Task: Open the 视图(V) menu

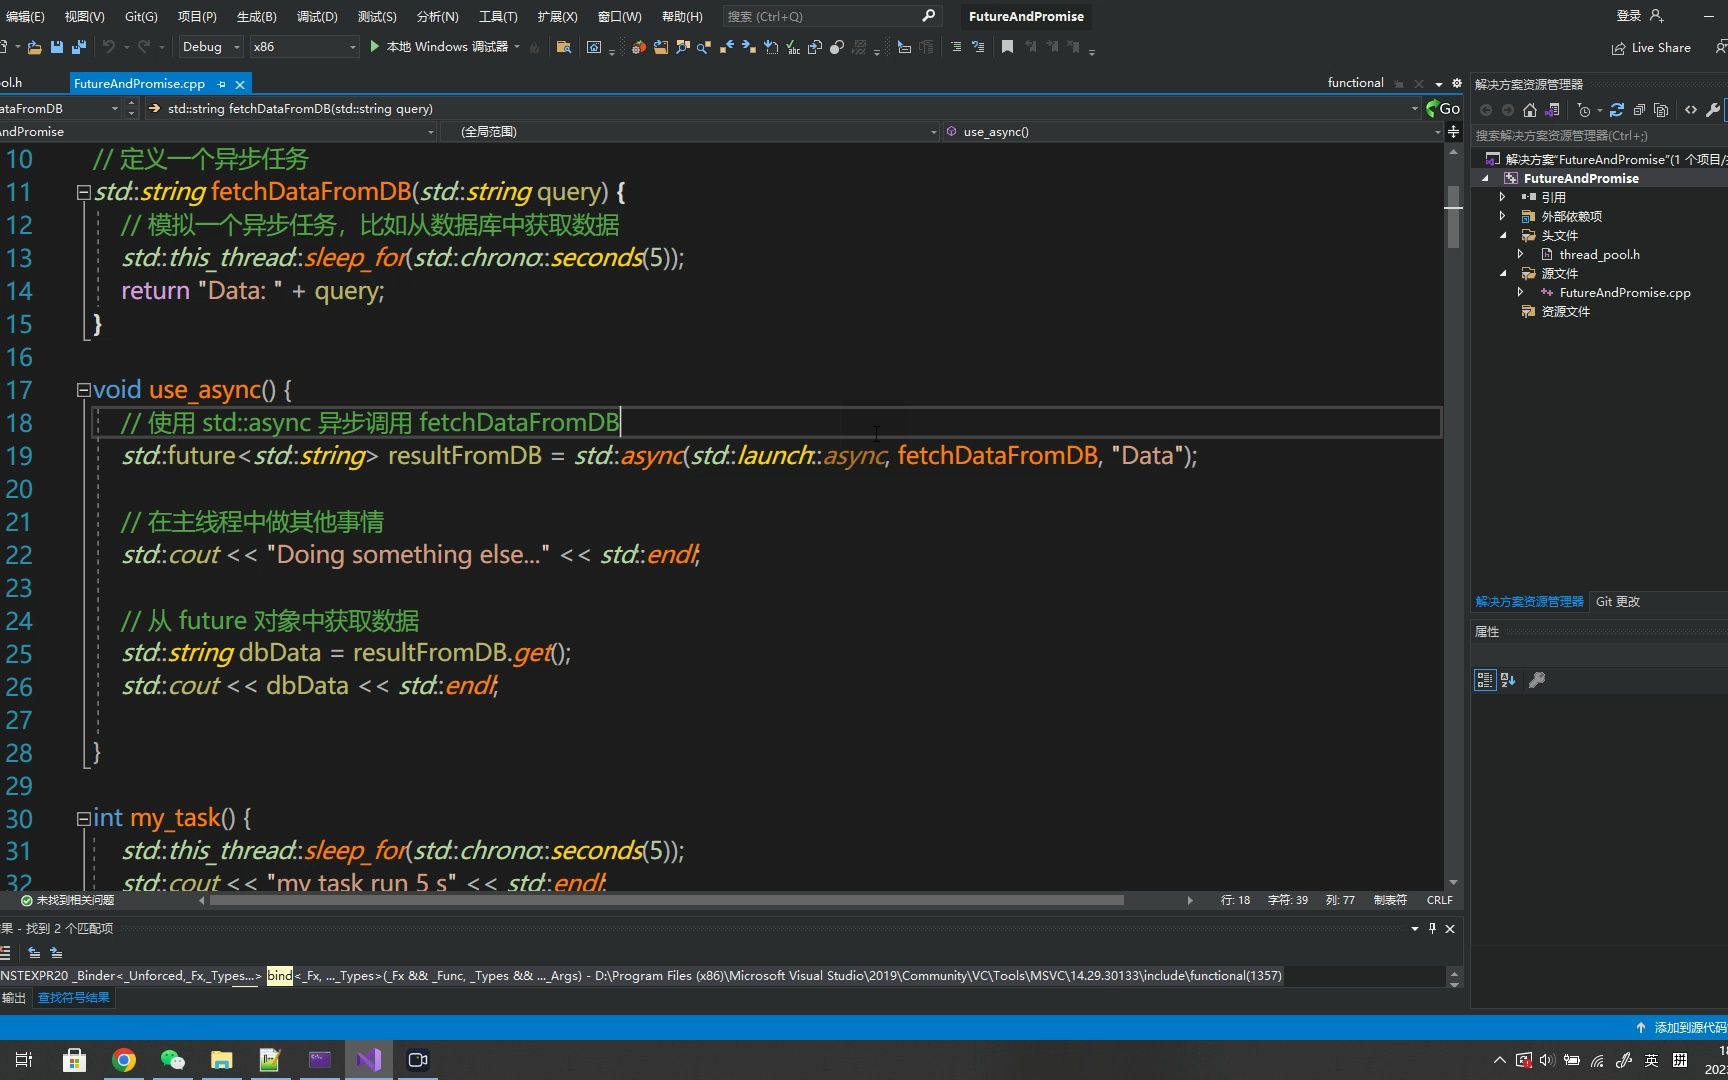Action: 84,16
